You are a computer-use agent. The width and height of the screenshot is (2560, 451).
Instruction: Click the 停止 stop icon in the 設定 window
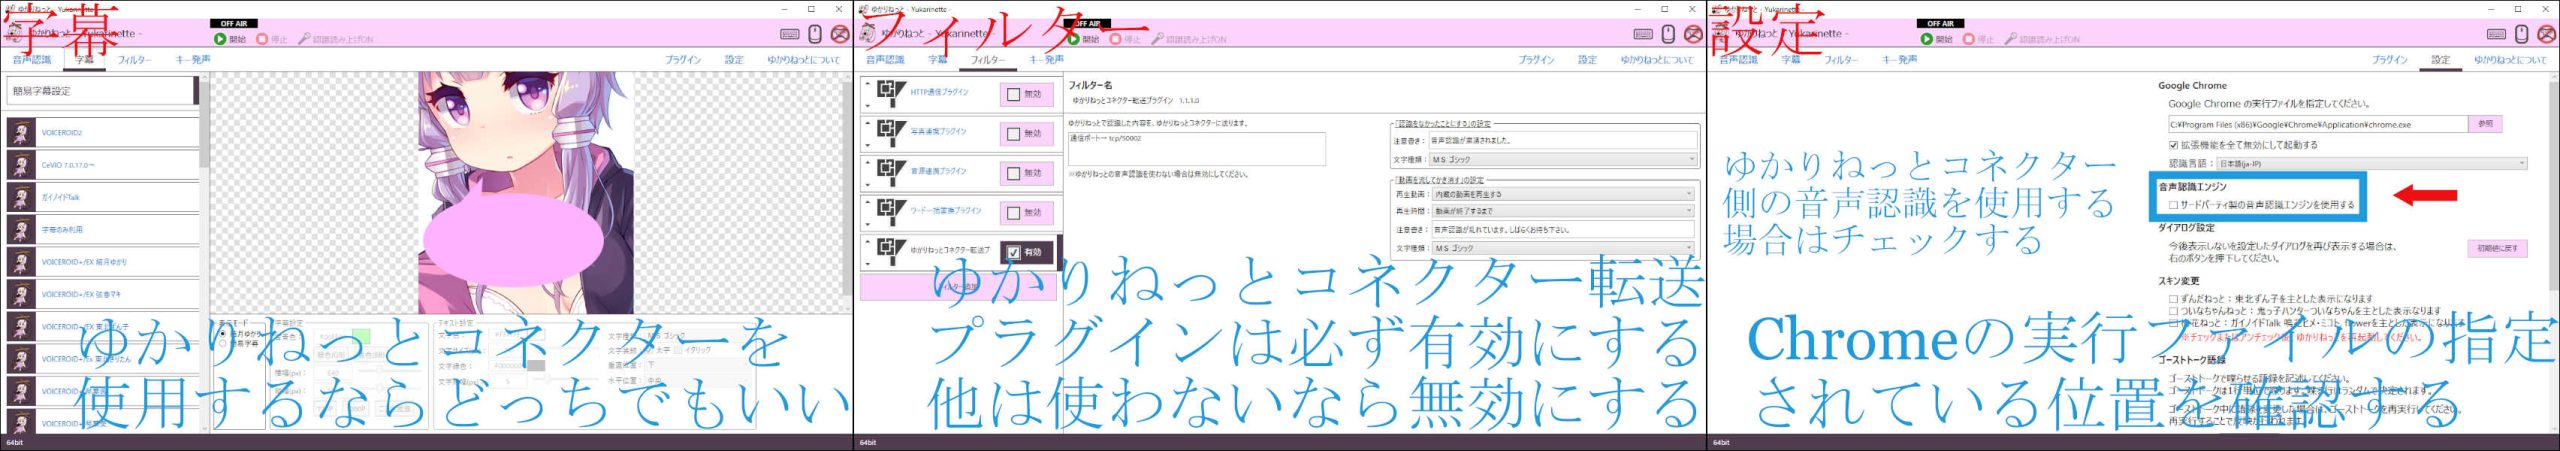pos(1969,39)
